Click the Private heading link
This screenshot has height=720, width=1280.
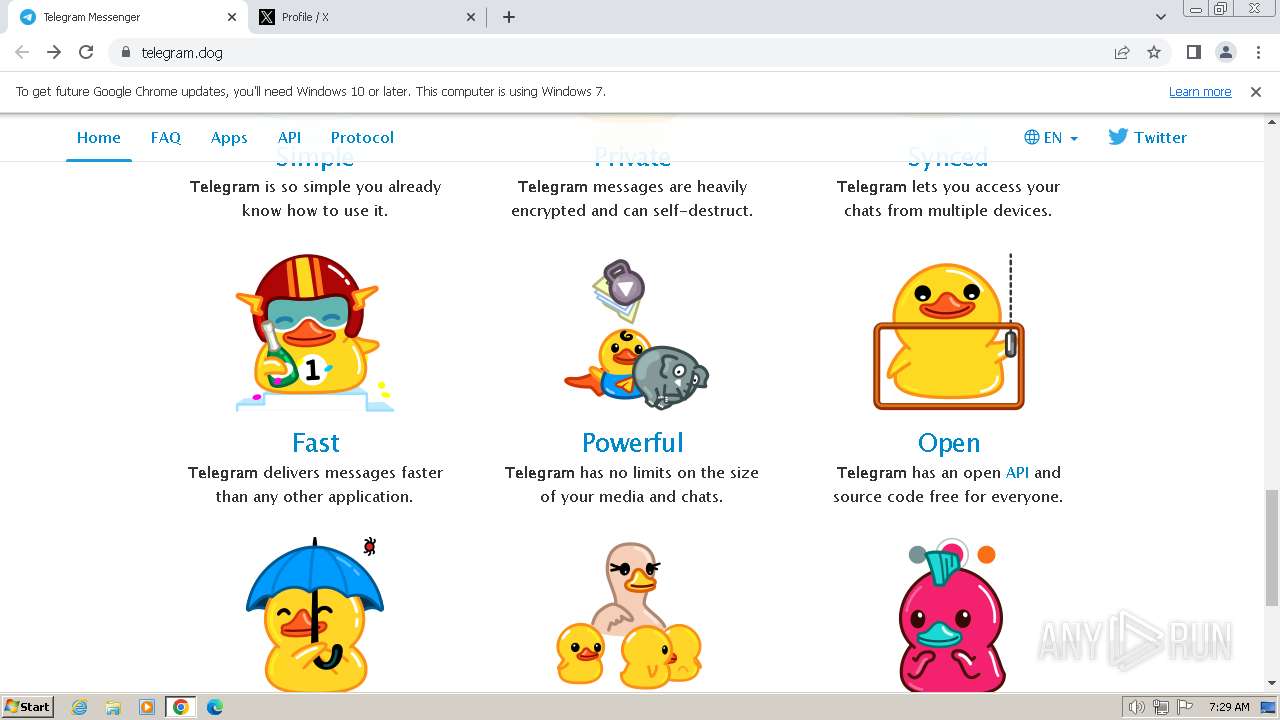(x=633, y=158)
